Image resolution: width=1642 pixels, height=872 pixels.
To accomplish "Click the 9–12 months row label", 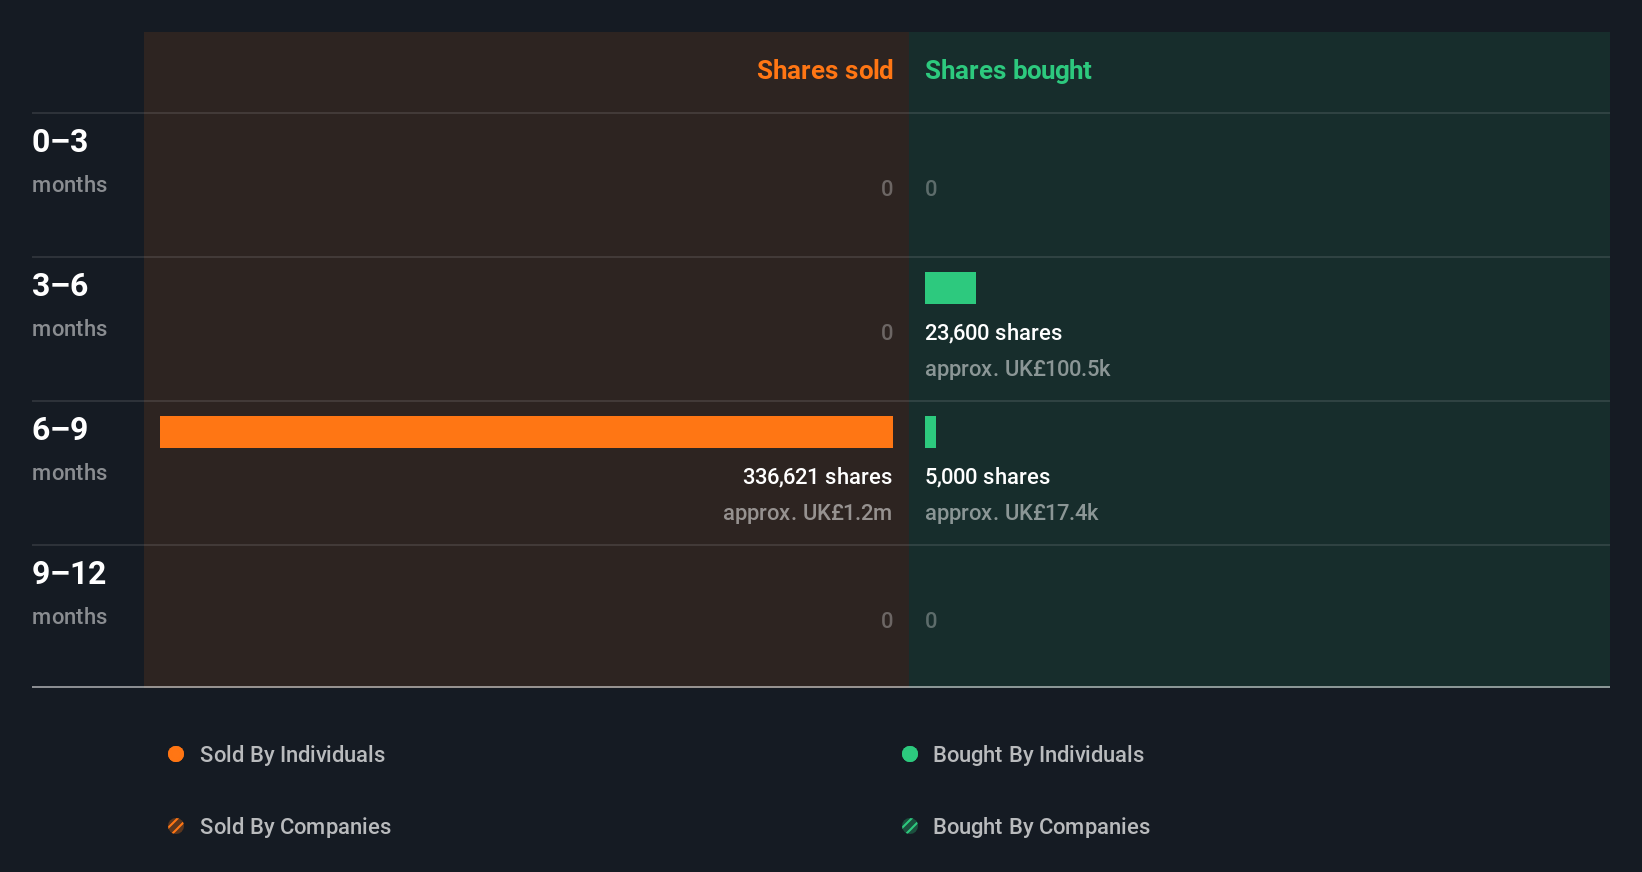I will tap(69, 592).
